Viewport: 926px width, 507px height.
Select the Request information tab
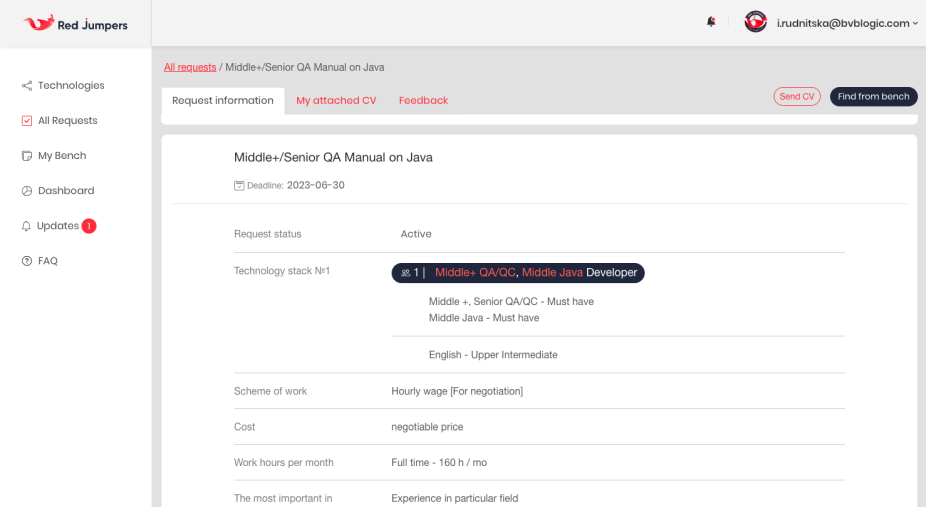223,101
